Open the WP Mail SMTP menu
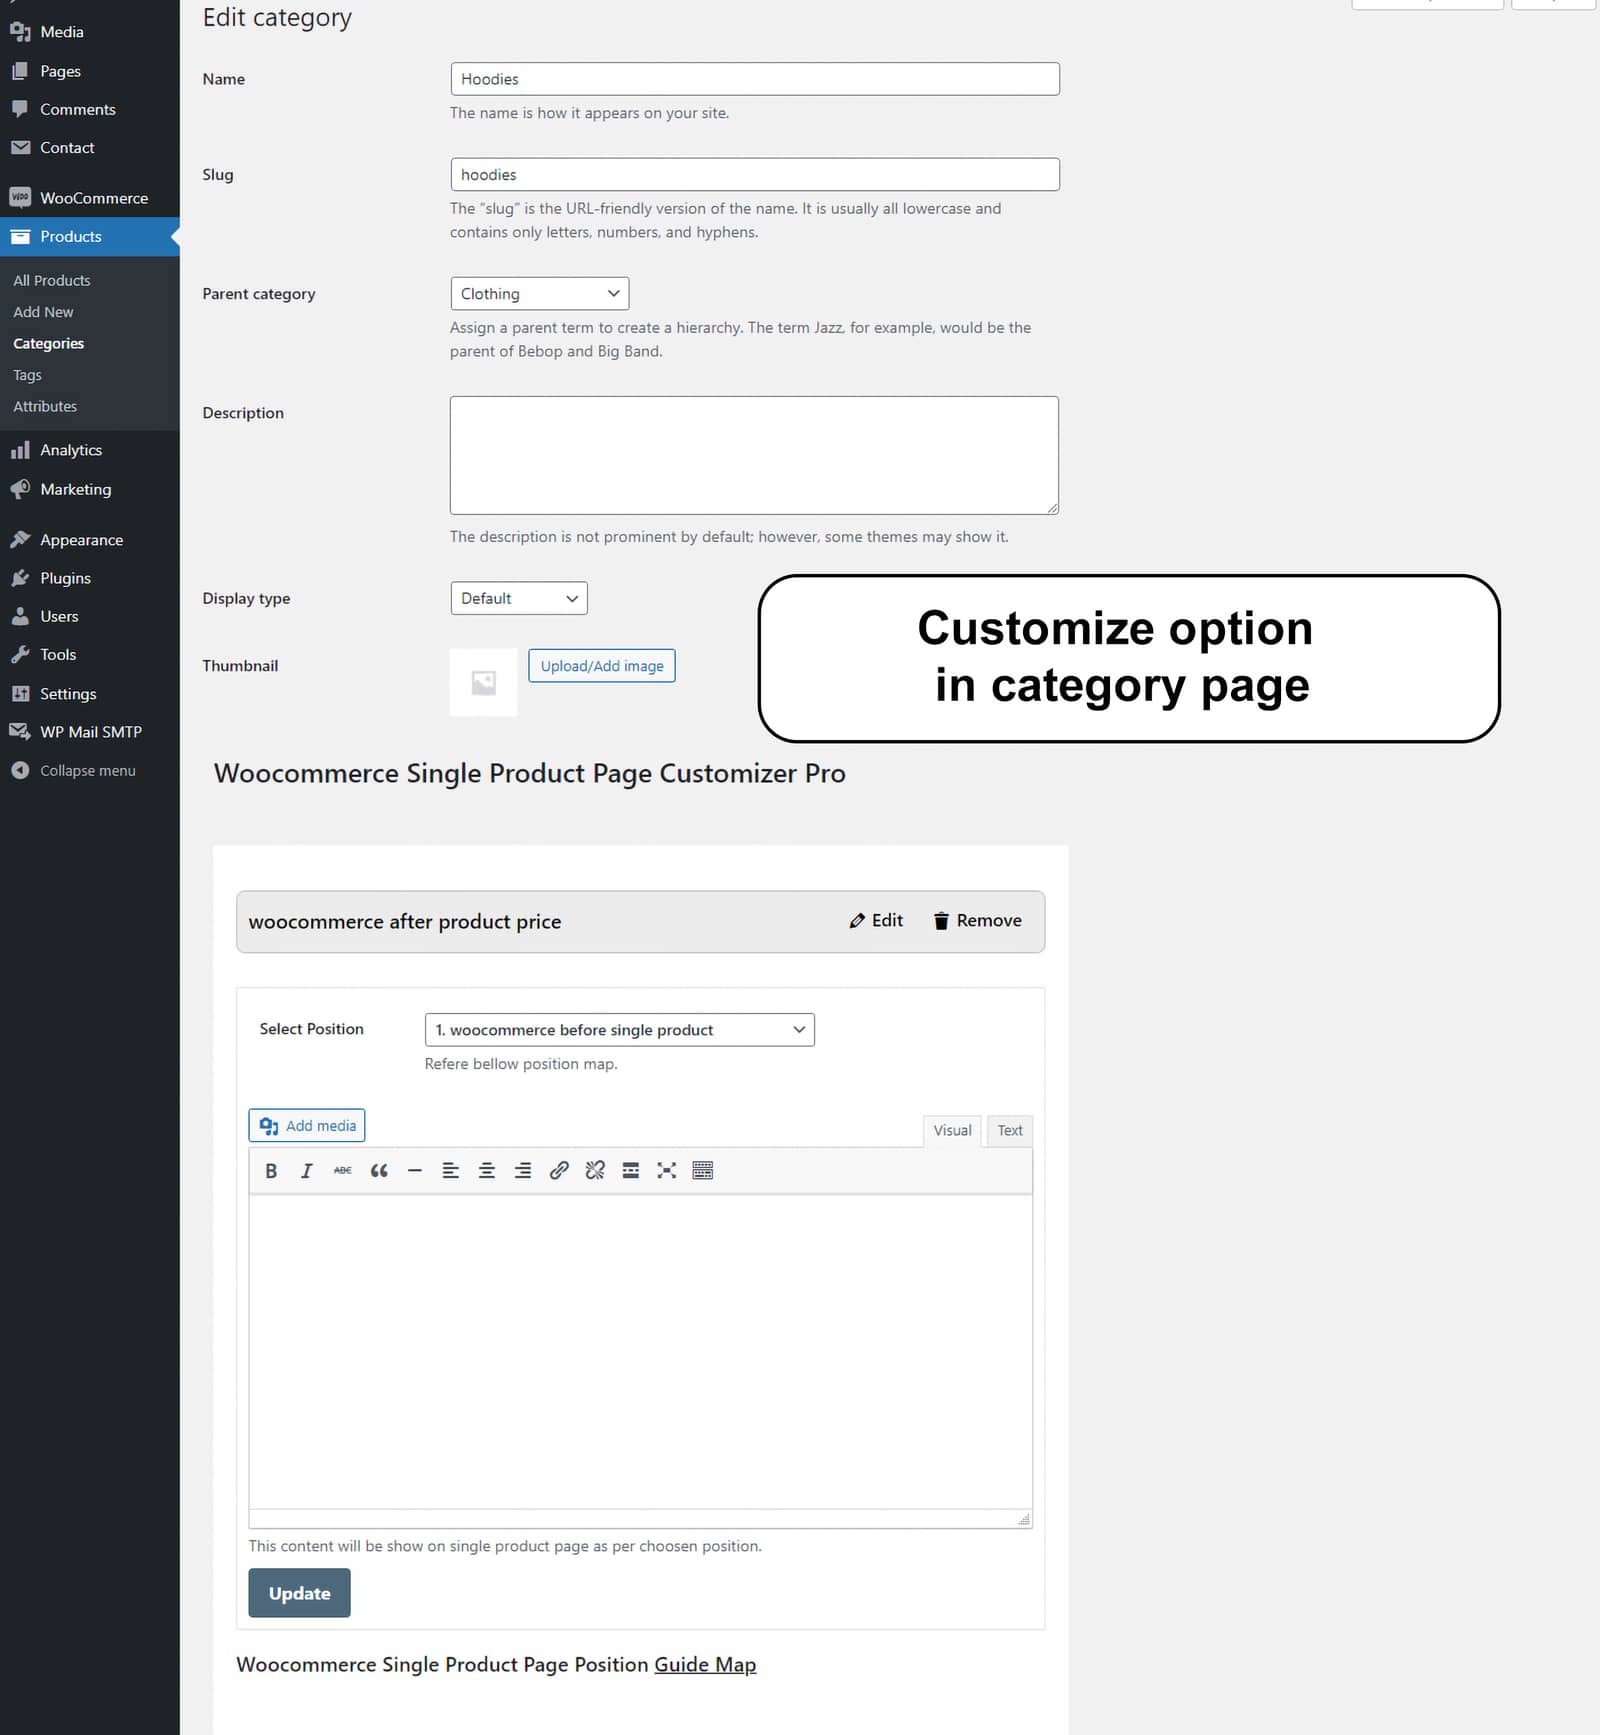The width and height of the screenshot is (1600, 1735). coord(90,731)
